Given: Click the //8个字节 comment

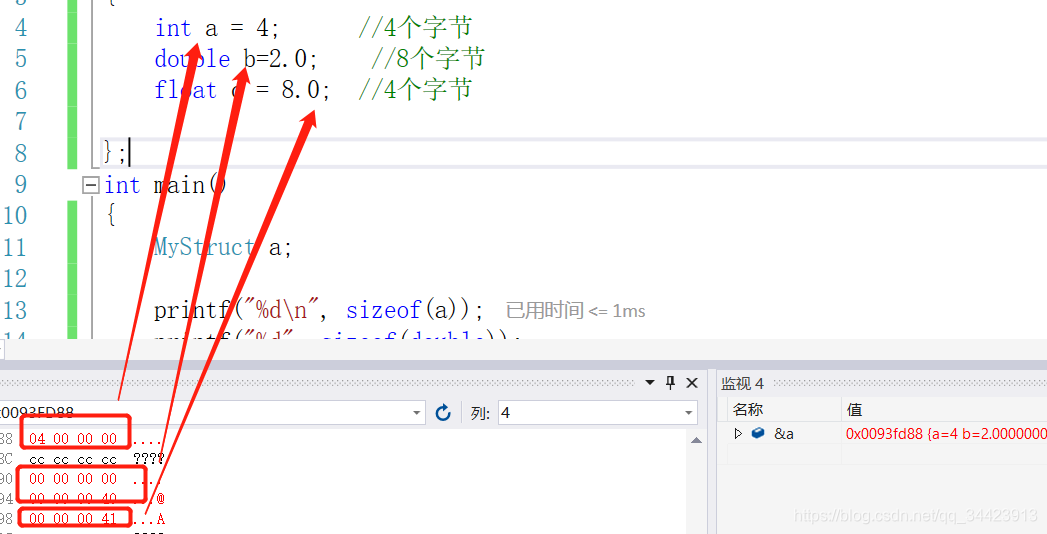Looking at the screenshot, I should (x=427, y=59).
